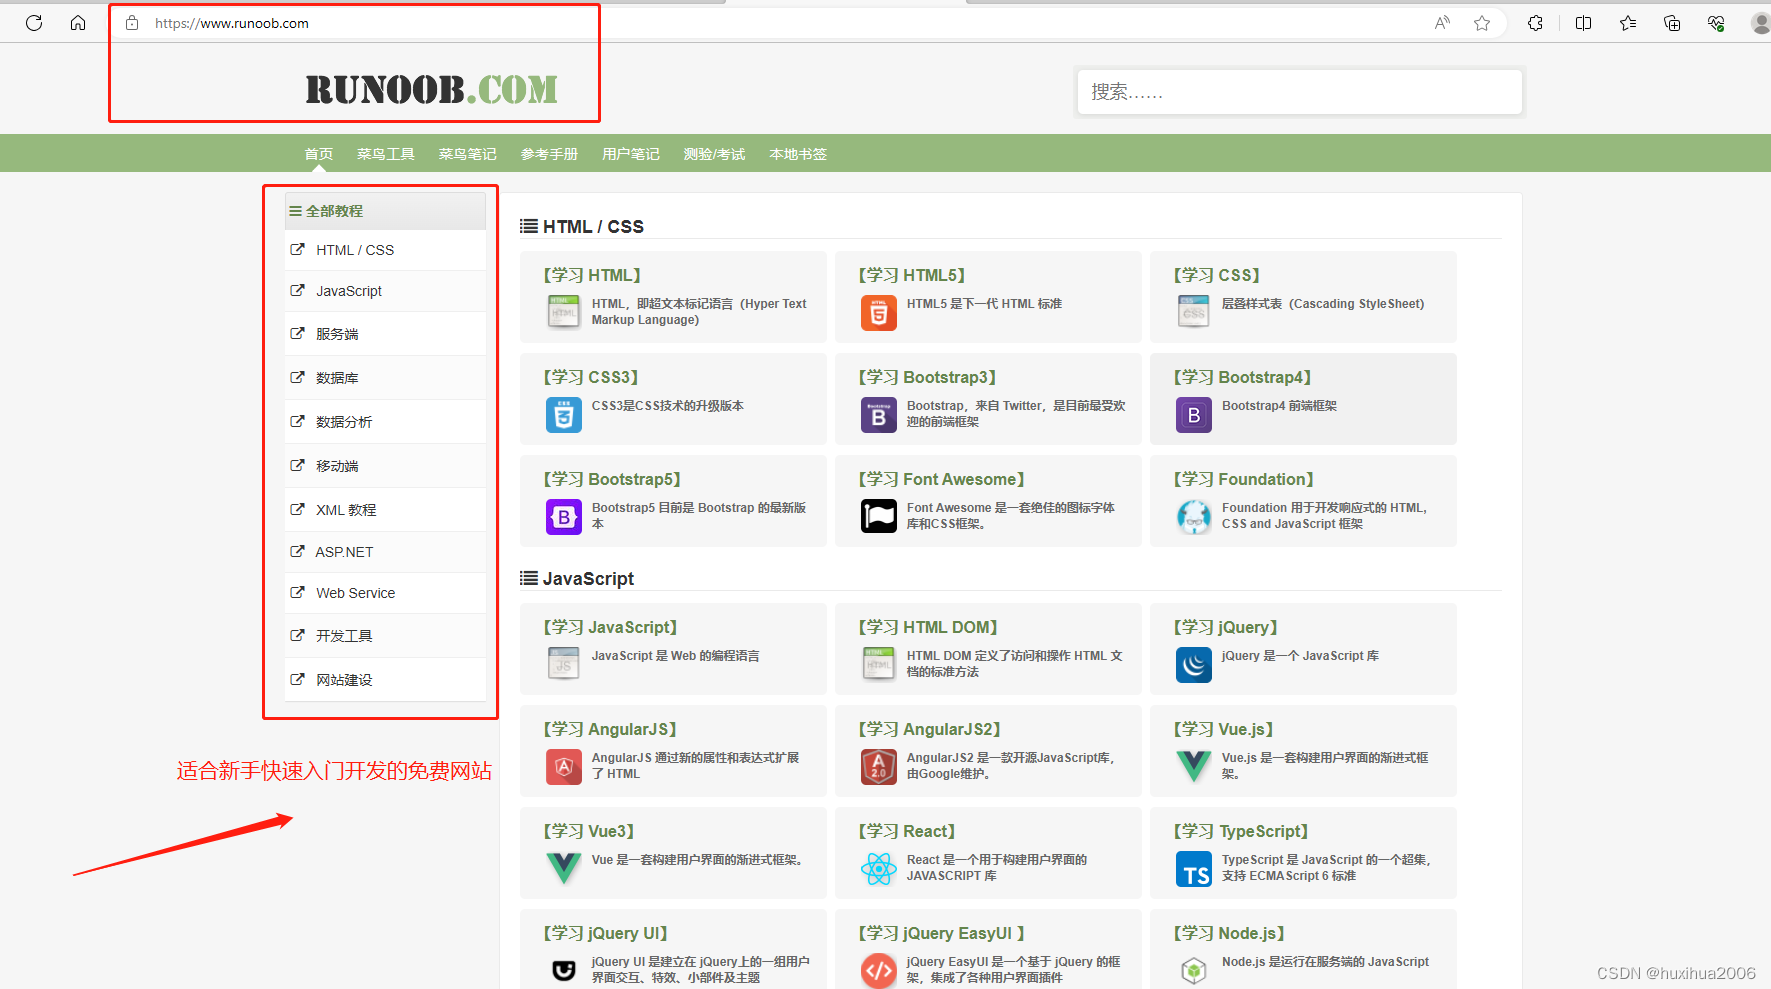Viewport: 1771px width, 989px height.
Task: Select XML 教程 in sidebar
Action: point(385,510)
